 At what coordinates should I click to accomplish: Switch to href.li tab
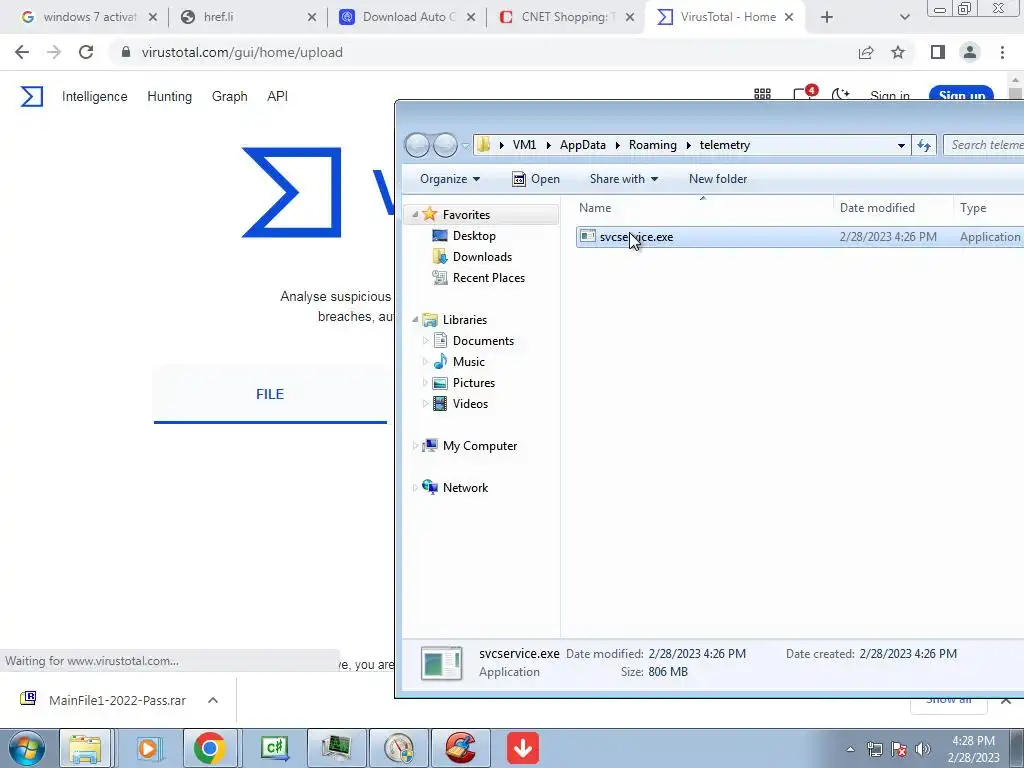point(249,17)
